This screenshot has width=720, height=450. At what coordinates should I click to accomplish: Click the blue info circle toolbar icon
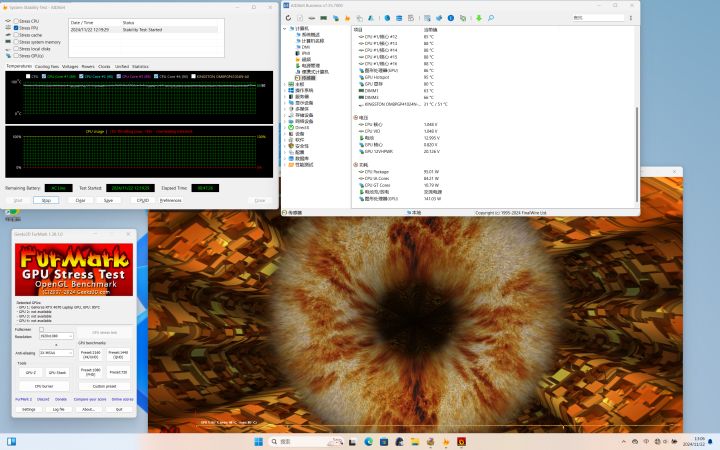[451, 18]
